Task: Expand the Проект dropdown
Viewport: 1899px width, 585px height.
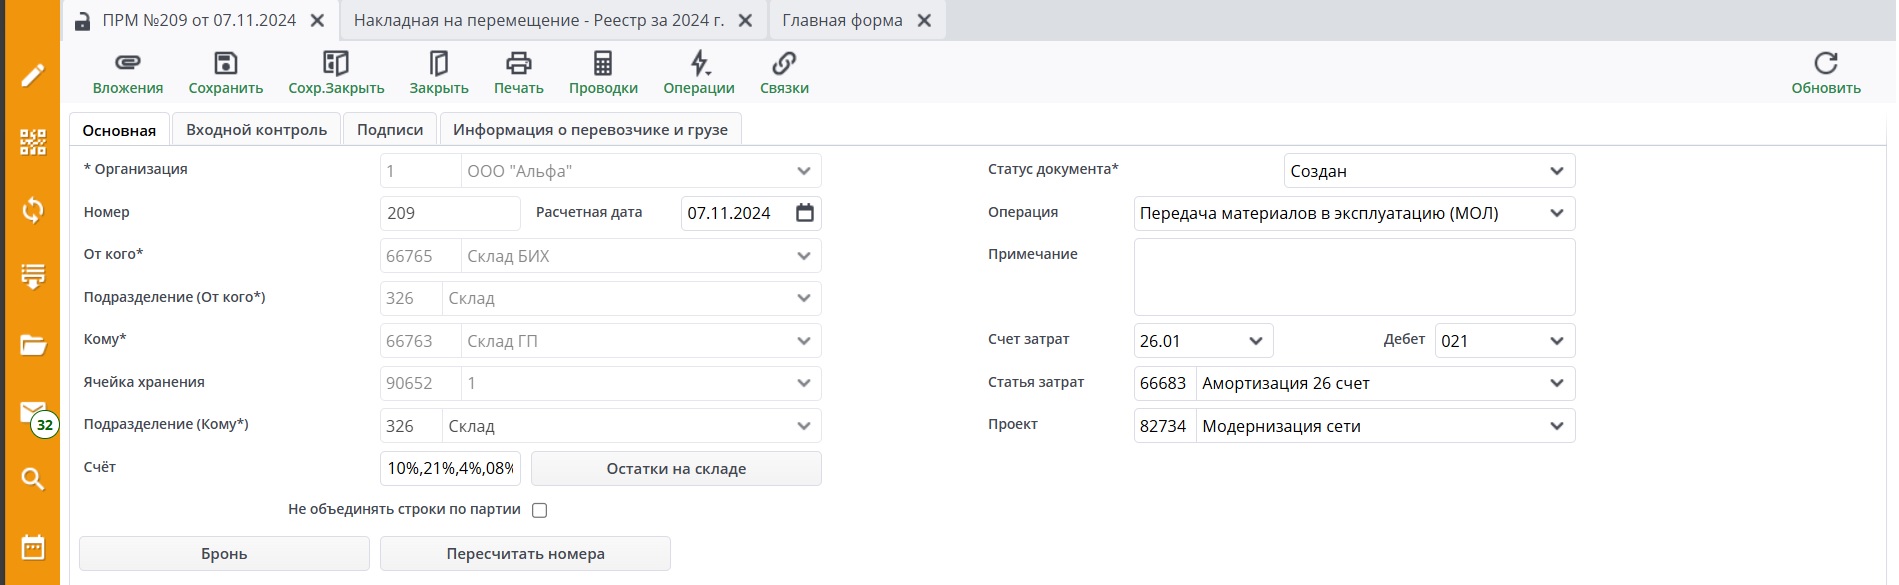Action: point(1556,426)
